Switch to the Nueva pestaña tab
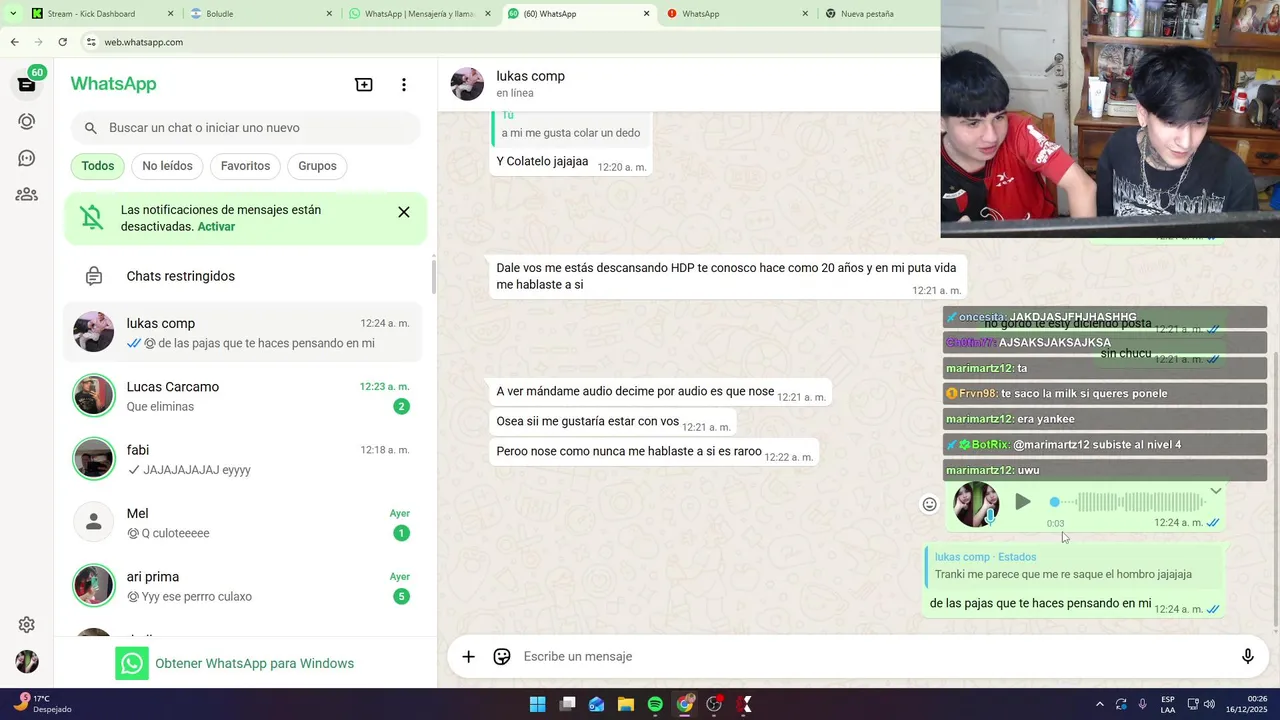The width and height of the screenshot is (1280, 720). tap(880, 14)
